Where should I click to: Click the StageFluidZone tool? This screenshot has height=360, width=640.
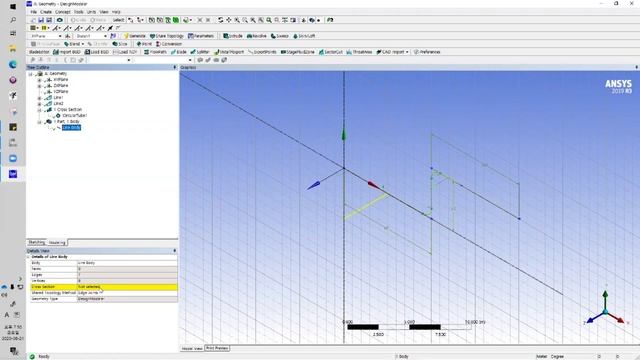click(x=298, y=52)
